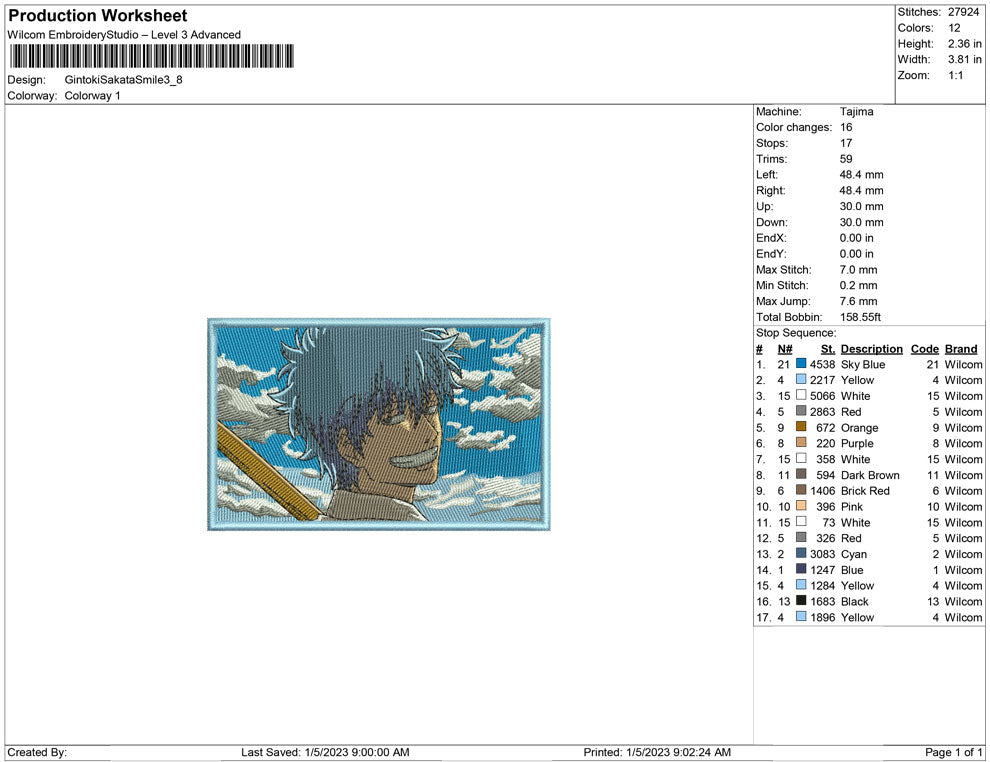Click the "N#" column header
The width and height of the screenshot is (990, 762).
tap(785, 349)
